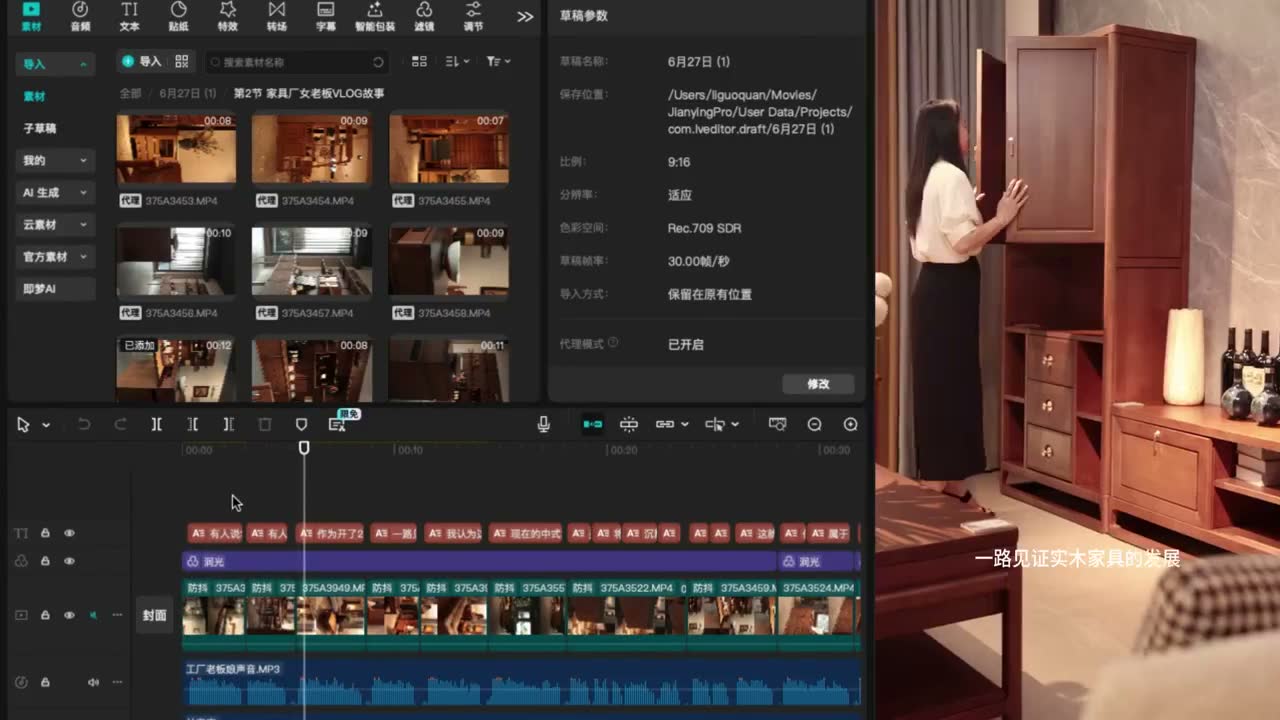
Task: Expand the 我的 sidebar section
Action: [x=55, y=160]
